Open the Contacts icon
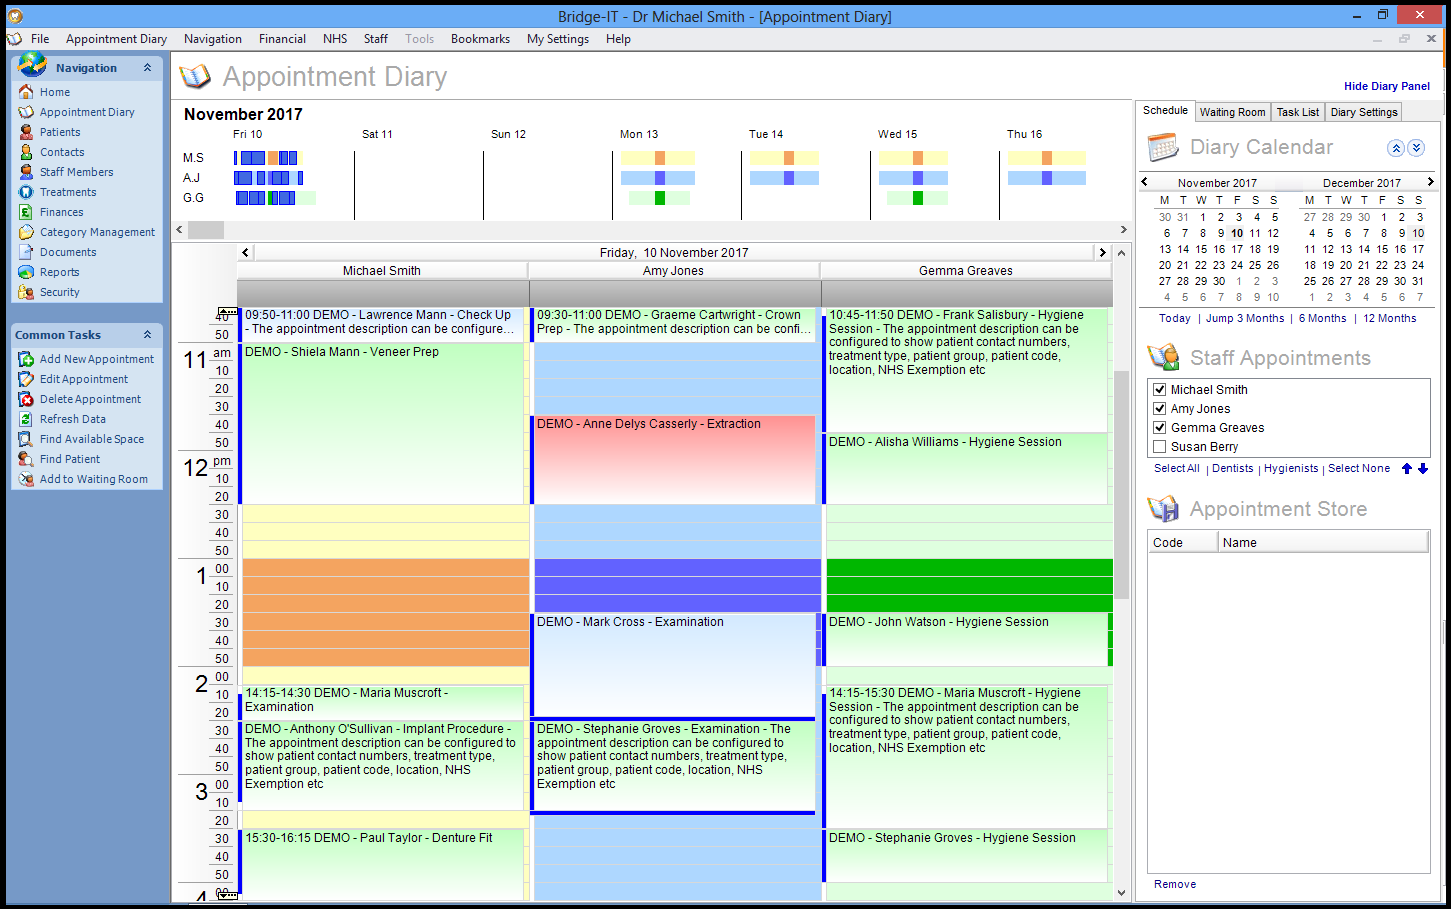The image size is (1451, 909). pyautogui.click(x=26, y=152)
